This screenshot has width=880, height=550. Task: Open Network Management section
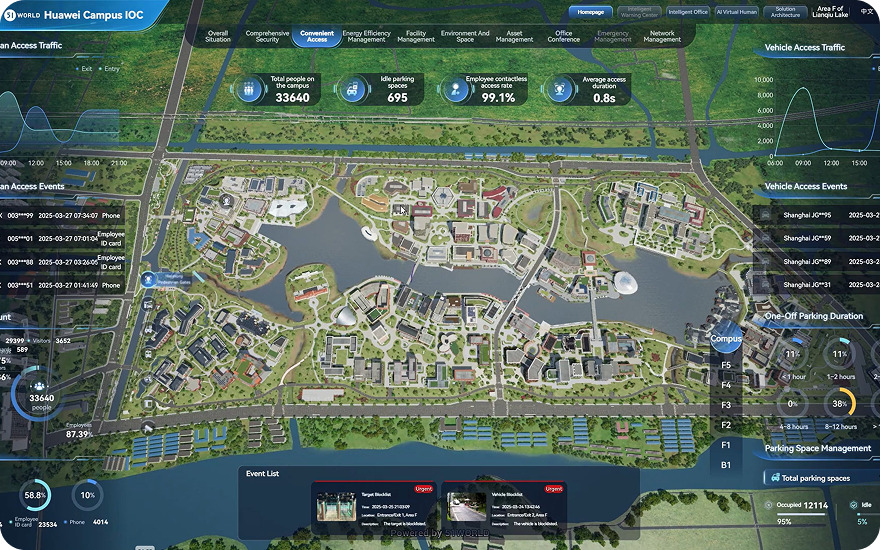coord(662,36)
